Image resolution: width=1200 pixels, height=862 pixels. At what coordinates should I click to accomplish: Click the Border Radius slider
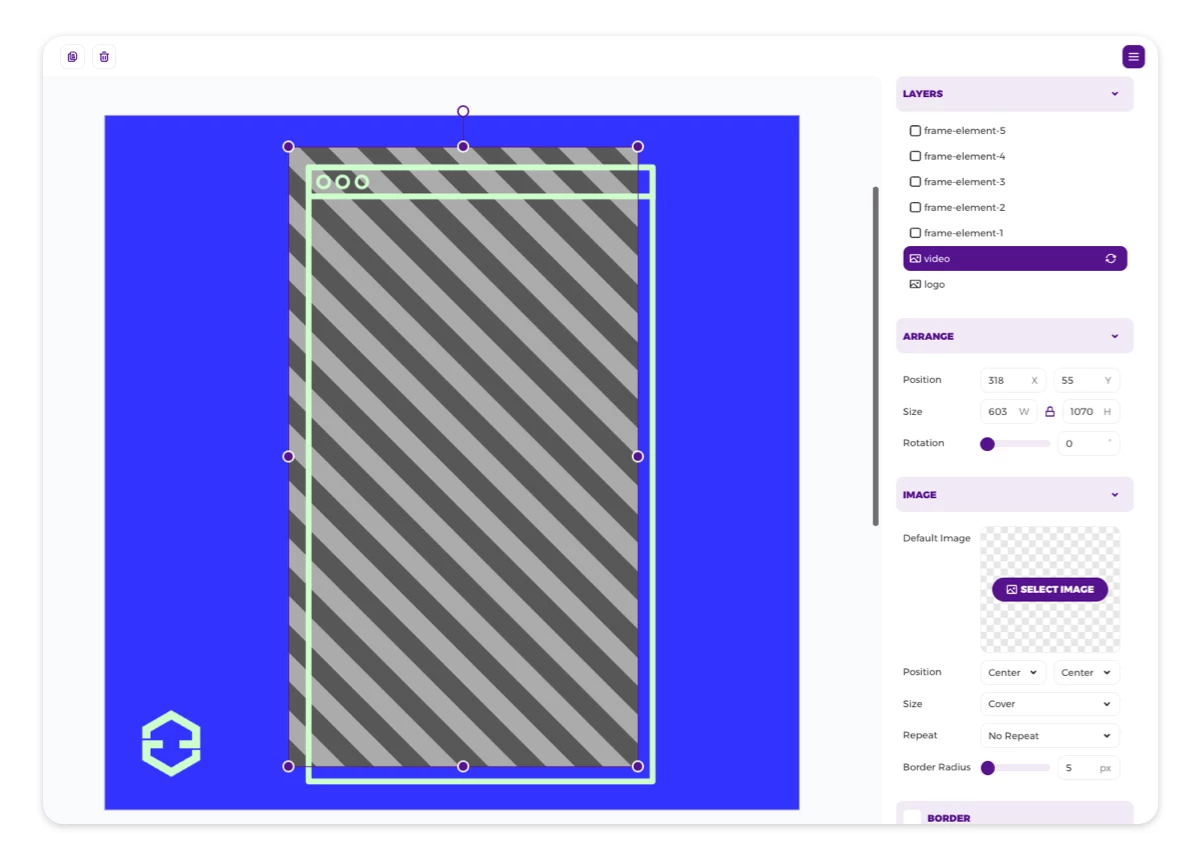click(x=1016, y=768)
